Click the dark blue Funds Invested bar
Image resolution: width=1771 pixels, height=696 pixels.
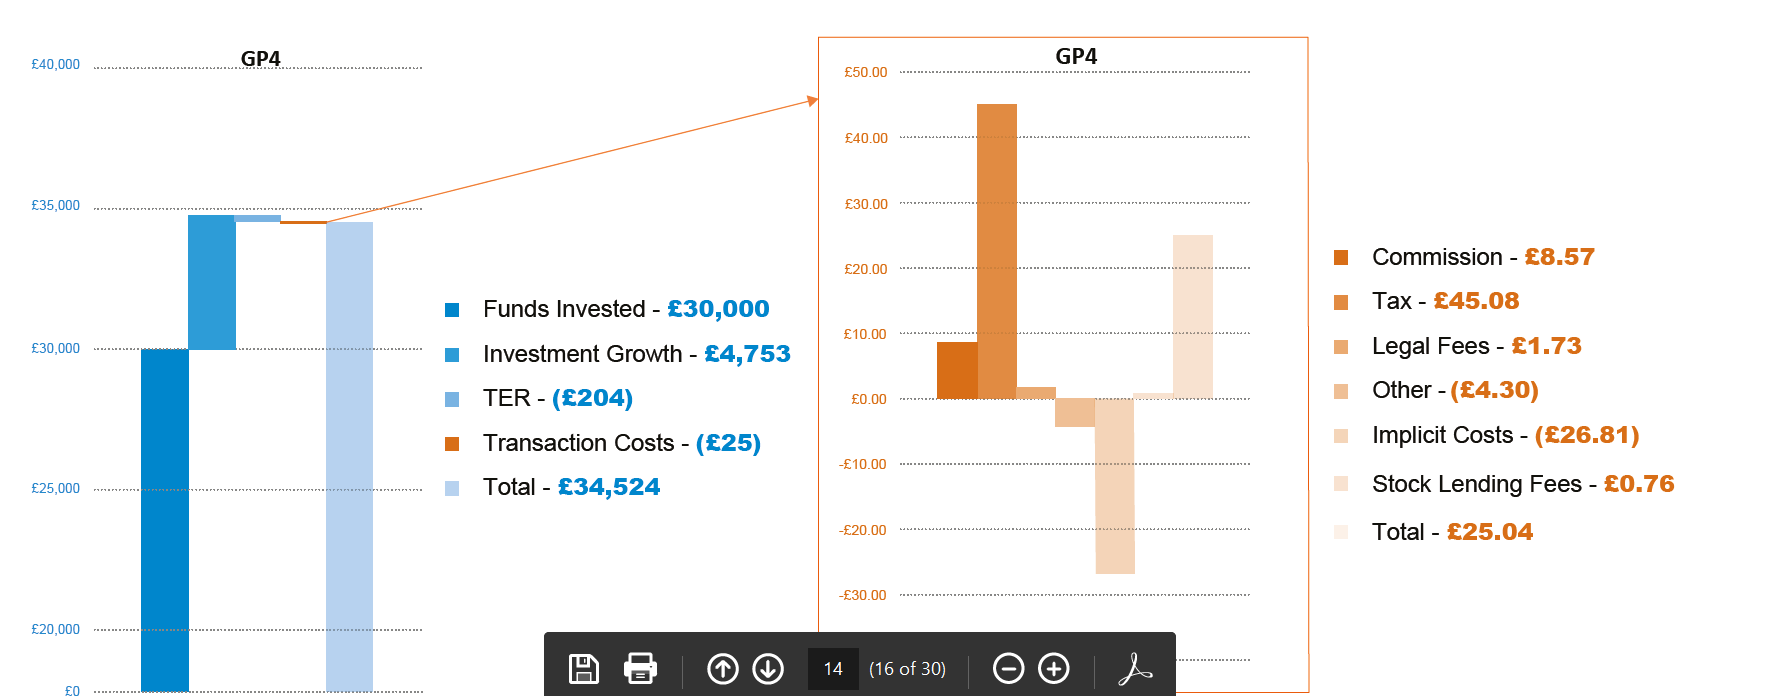pyautogui.click(x=165, y=520)
